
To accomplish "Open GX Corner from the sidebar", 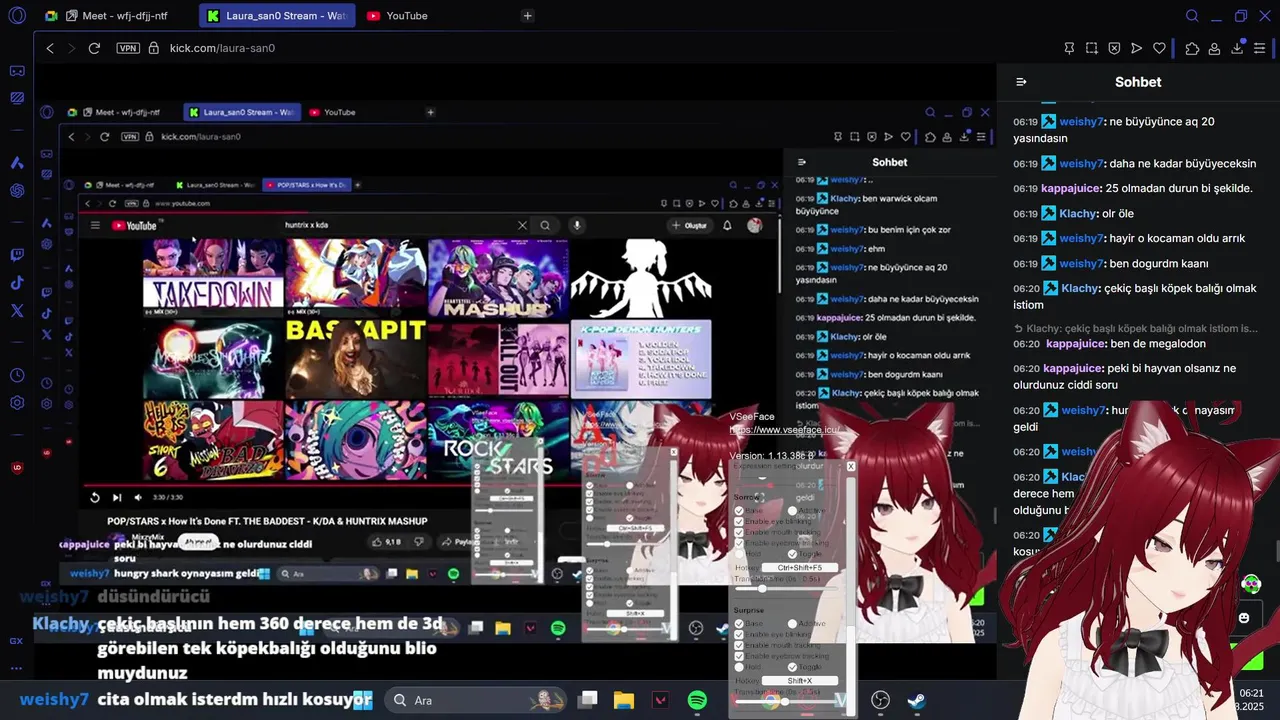I will pos(17,71).
